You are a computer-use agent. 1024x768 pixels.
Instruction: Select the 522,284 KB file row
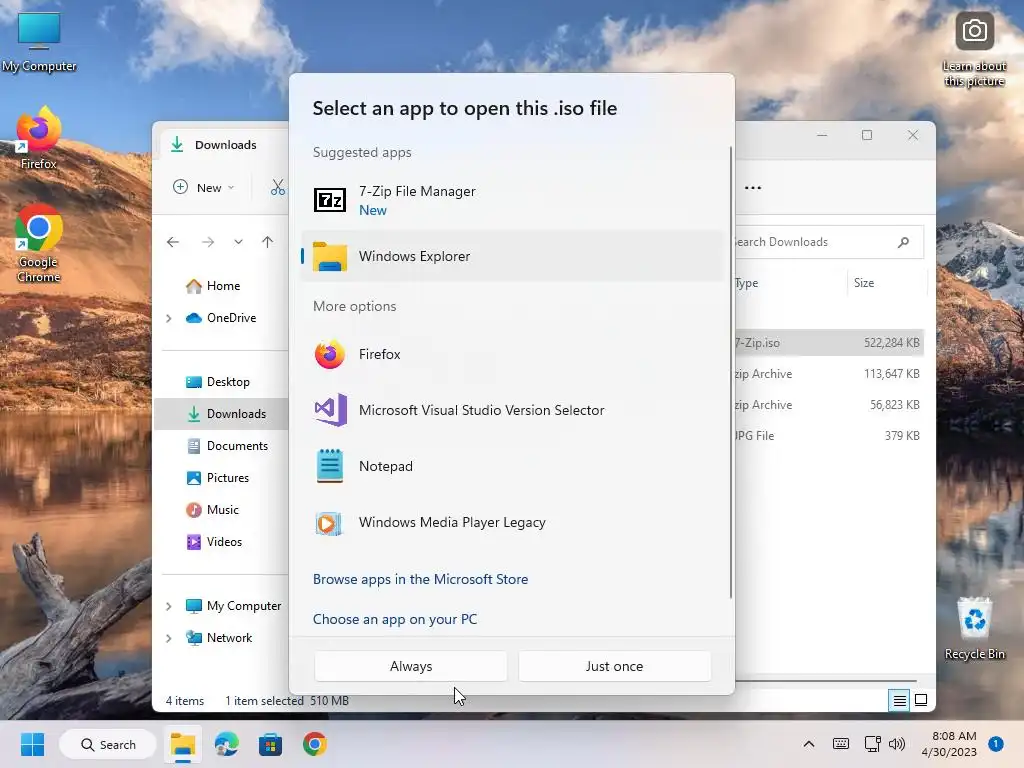829,343
